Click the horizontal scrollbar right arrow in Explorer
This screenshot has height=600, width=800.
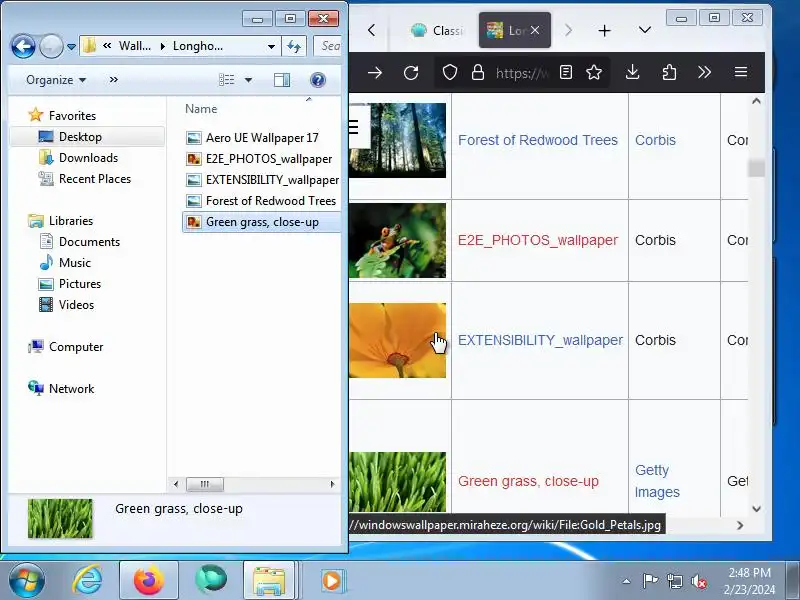[332, 484]
